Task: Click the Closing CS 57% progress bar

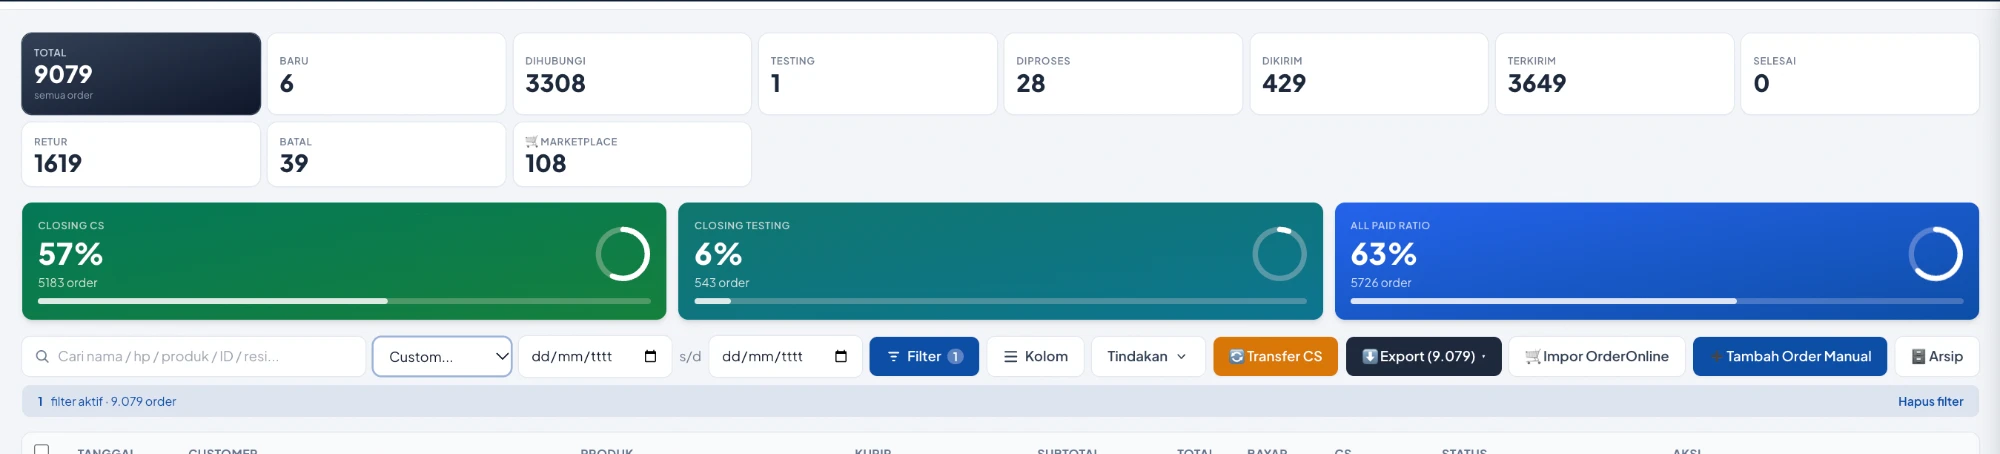Action: (344, 301)
